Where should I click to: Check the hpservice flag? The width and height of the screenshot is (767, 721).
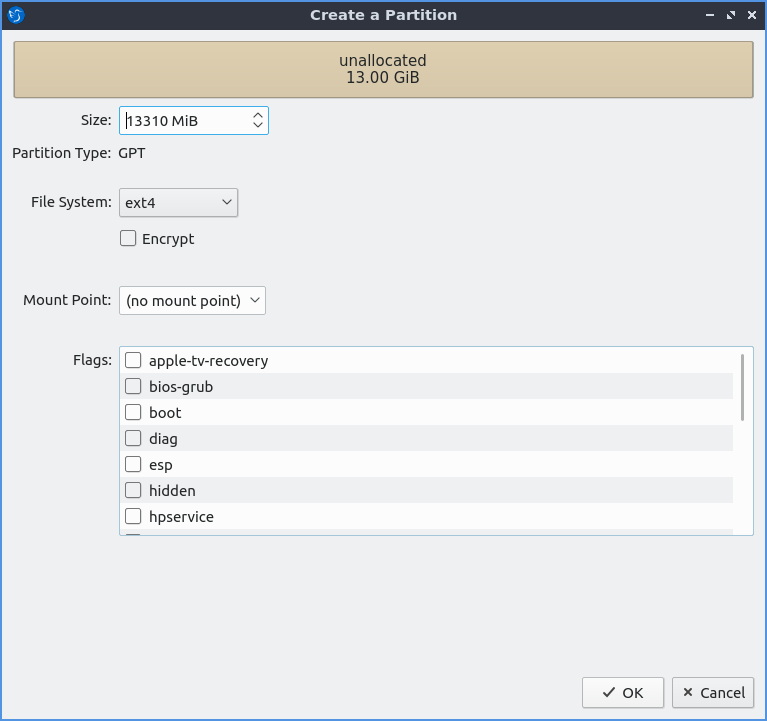tap(133, 517)
